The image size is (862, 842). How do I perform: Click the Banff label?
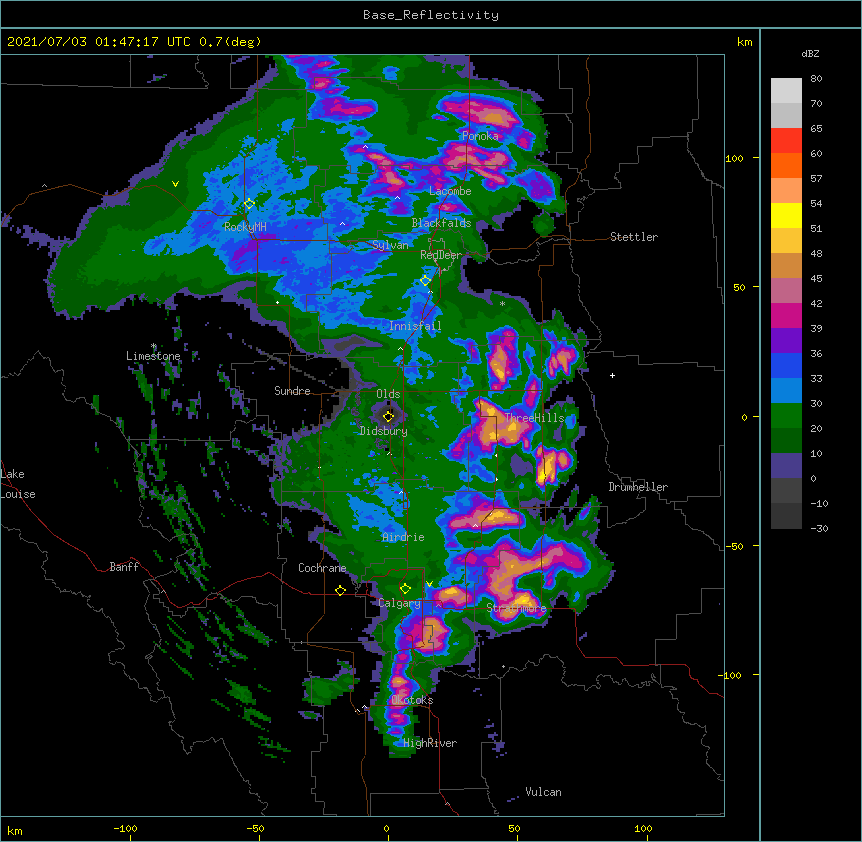coord(124,566)
